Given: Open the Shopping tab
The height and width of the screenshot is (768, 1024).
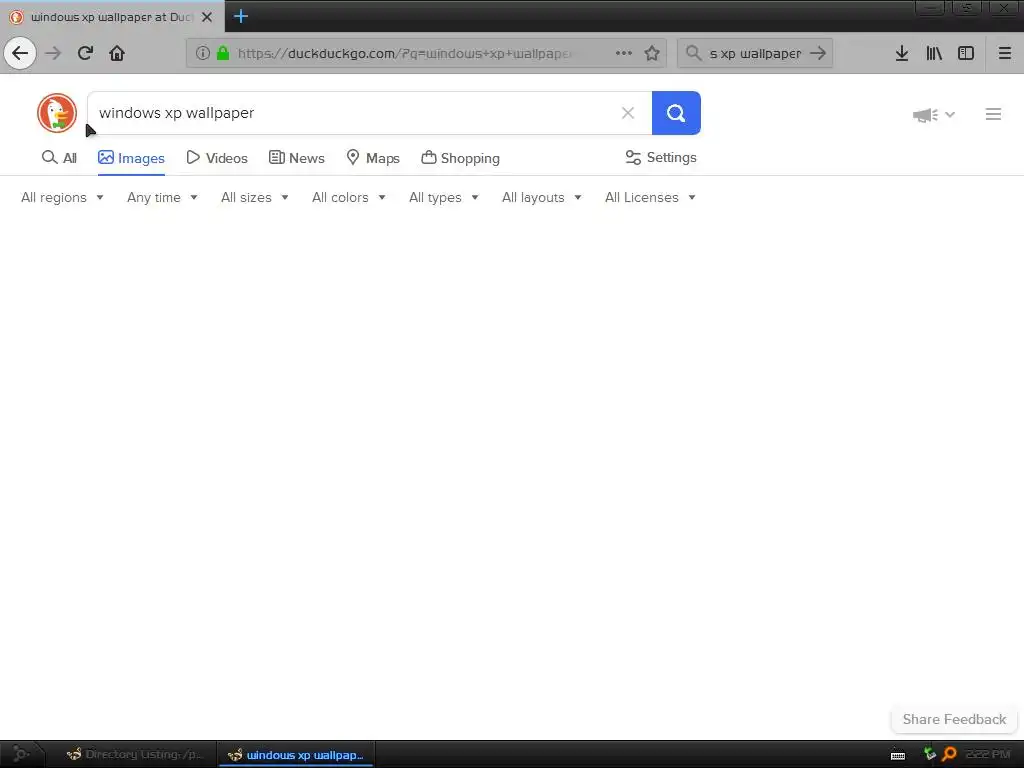Looking at the screenshot, I should tap(460, 158).
